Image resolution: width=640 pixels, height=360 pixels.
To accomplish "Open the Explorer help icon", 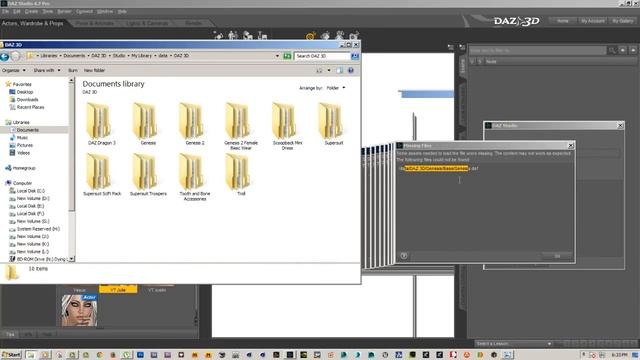I will click(351, 71).
